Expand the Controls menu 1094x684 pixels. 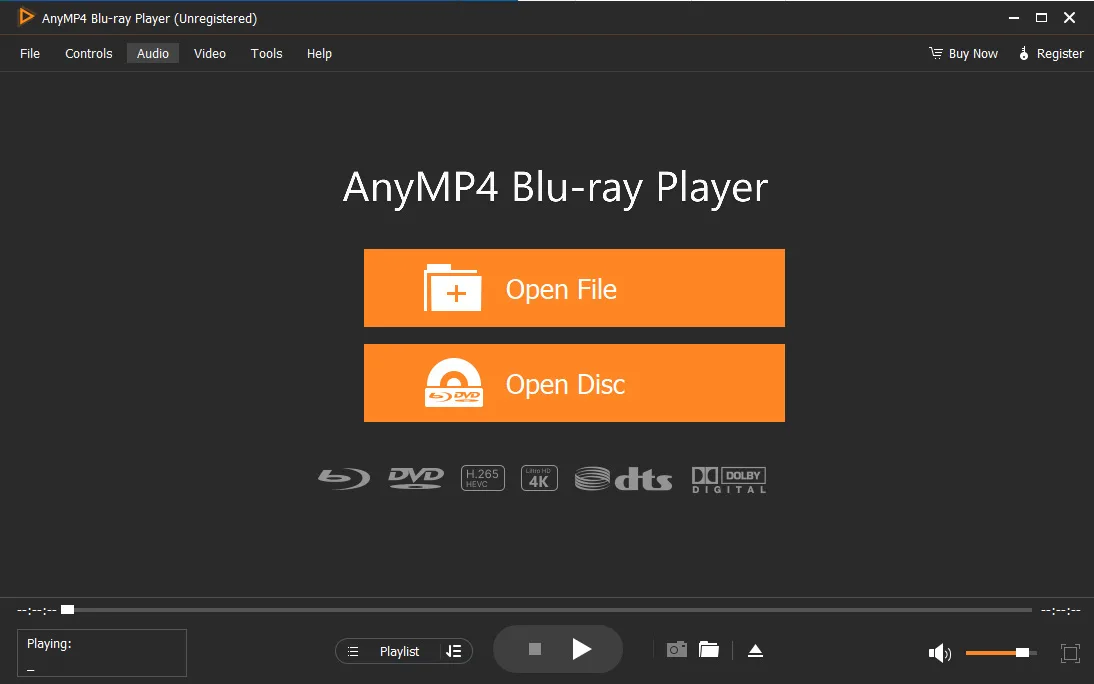point(89,53)
